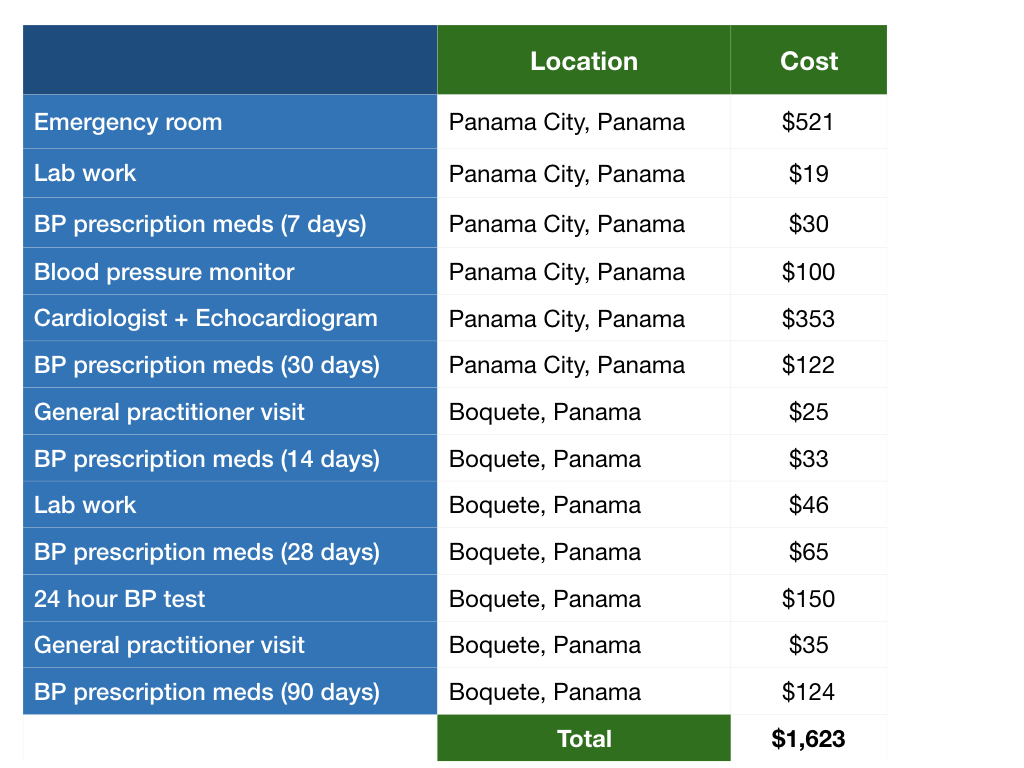Click the empty dark blue header cell
Viewport: 1024px width, 768px height.
tap(230, 61)
